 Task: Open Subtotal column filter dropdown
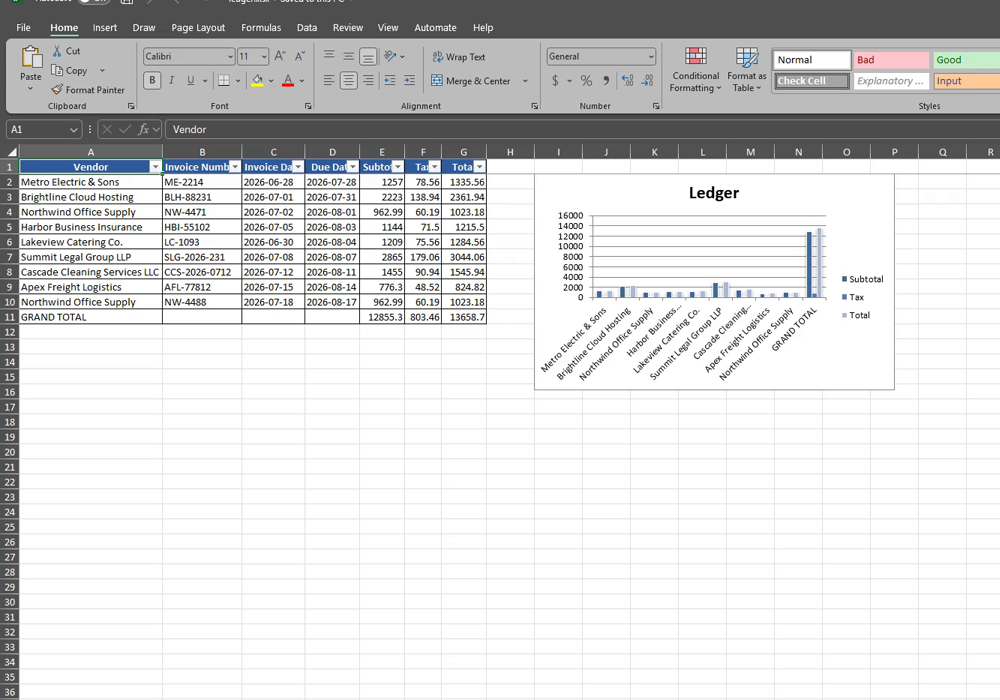click(x=398, y=167)
